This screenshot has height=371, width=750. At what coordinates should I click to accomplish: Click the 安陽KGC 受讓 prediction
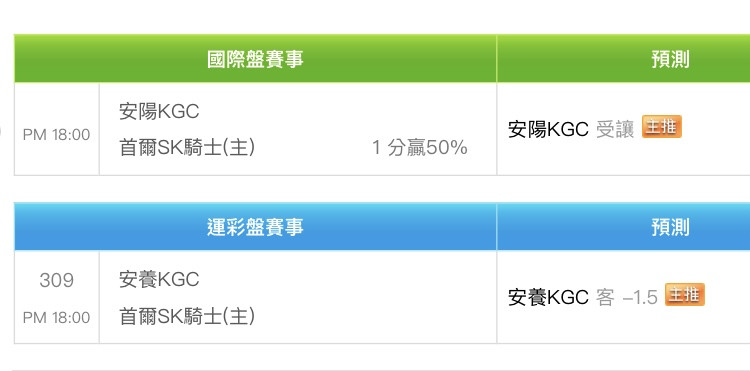pyautogui.click(x=571, y=129)
